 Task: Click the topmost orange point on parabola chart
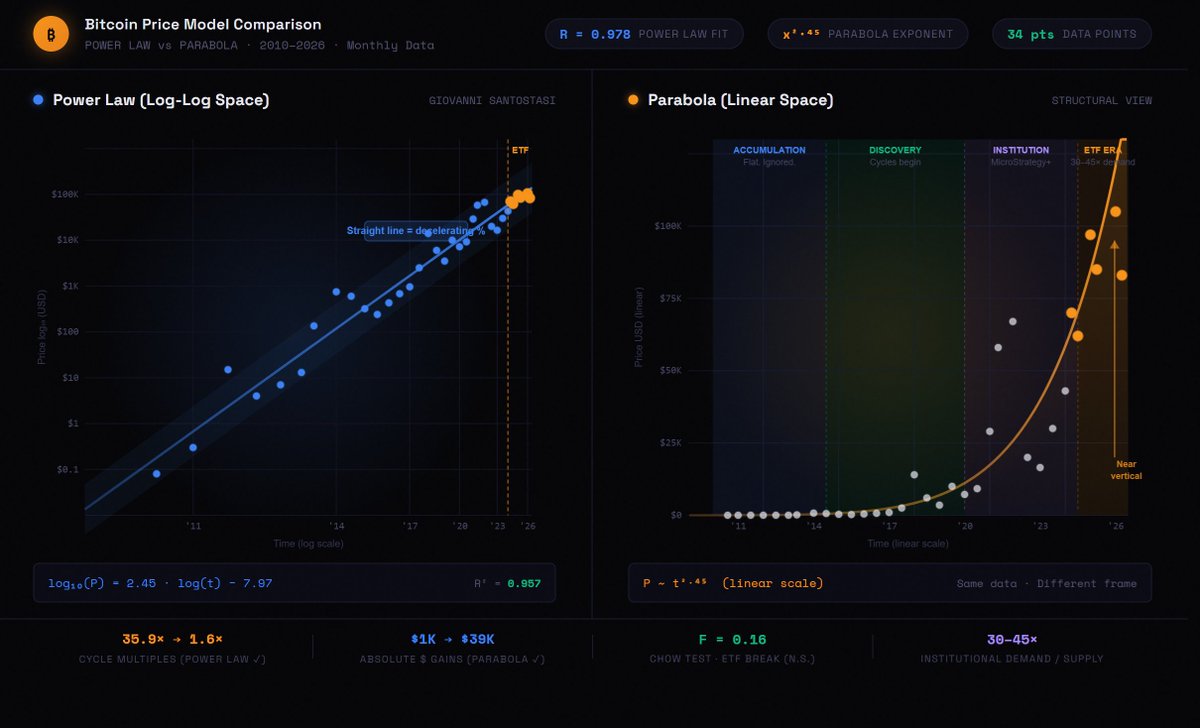[x=1115, y=211]
